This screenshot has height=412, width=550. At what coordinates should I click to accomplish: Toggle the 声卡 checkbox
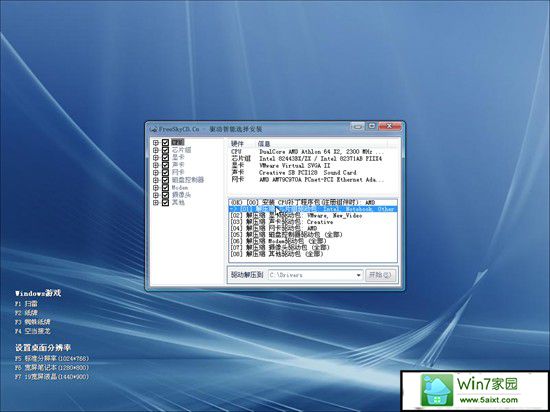point(166,165)
